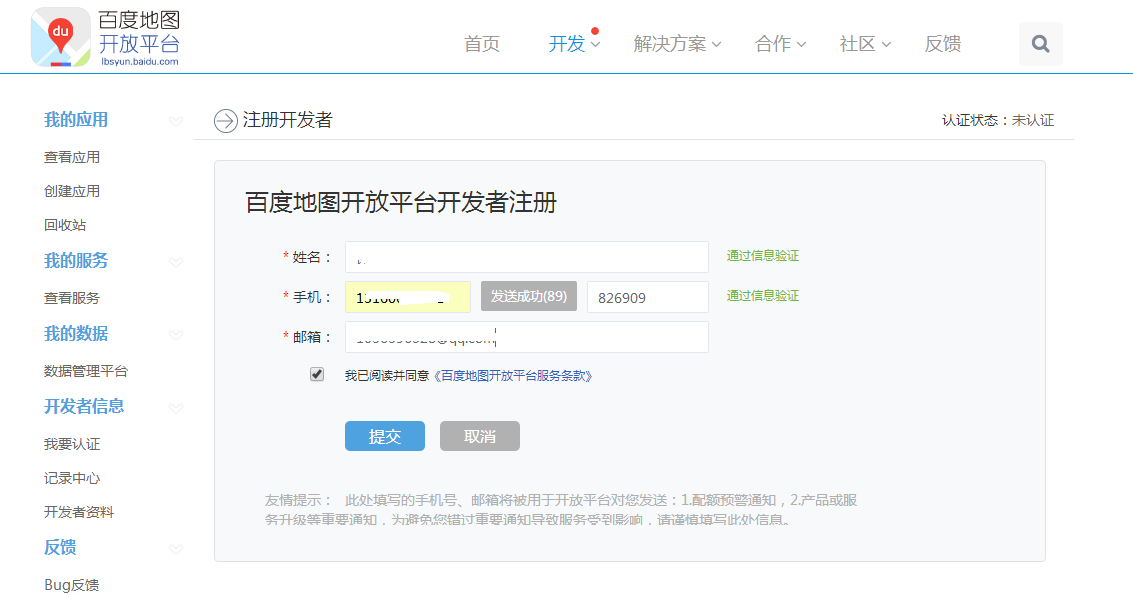Click the 开发者信息 sidebar heading
Image resolution: width=1133 pixels, height=604 pixels.
tap(84, 407)
